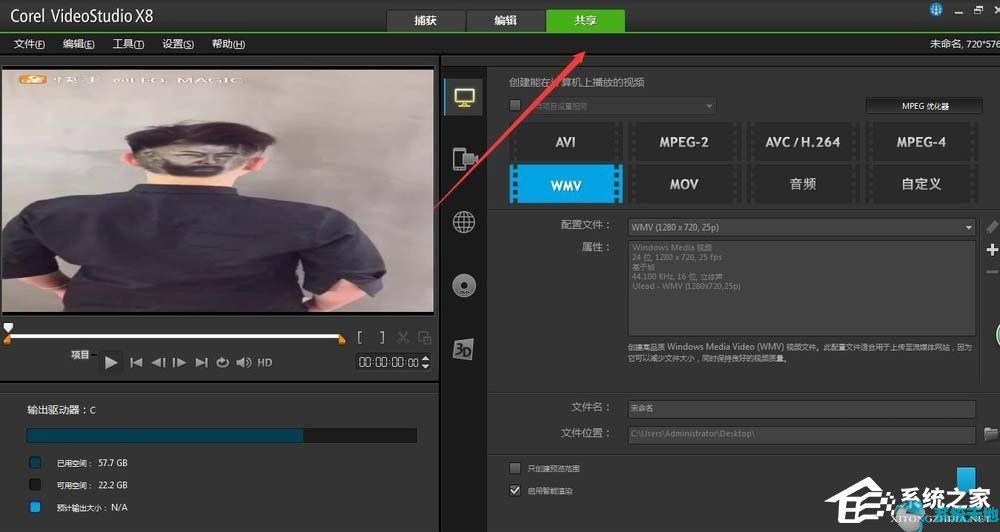The image size is (1000, 532).
Task: Select the Disc burning category icon
Action: [x=464, y=285]
